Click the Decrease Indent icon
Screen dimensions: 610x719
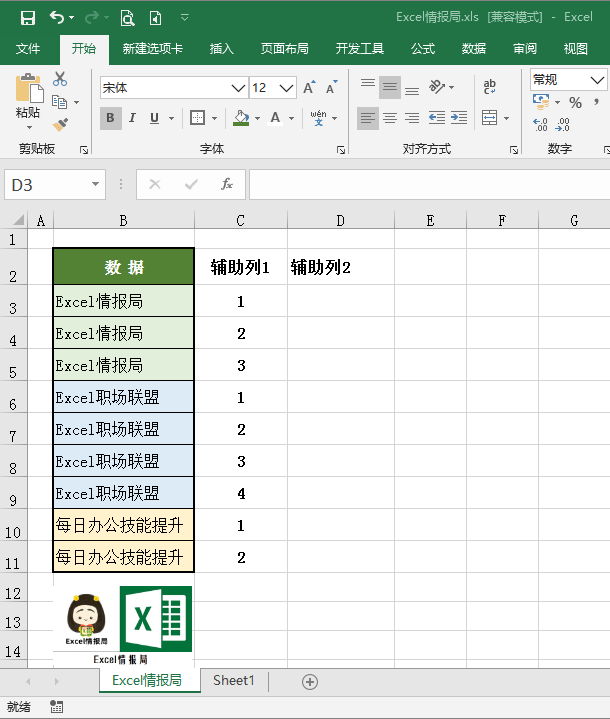[x=437, y=118]
